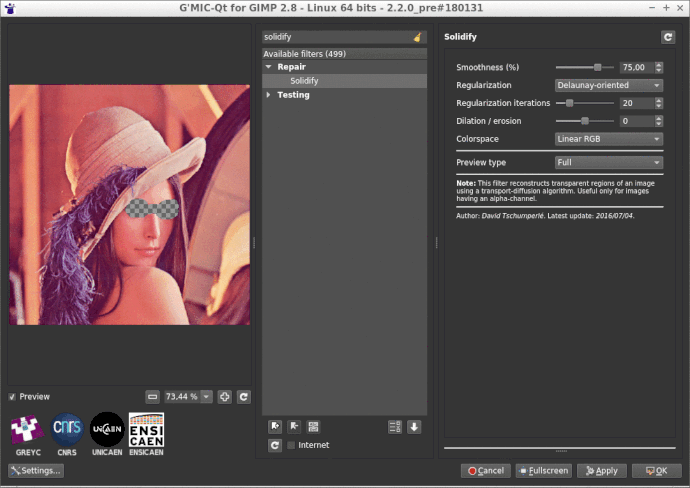Click the add fave icon below the filter list
The image size is (690, 488).
[x=275, y=427]
